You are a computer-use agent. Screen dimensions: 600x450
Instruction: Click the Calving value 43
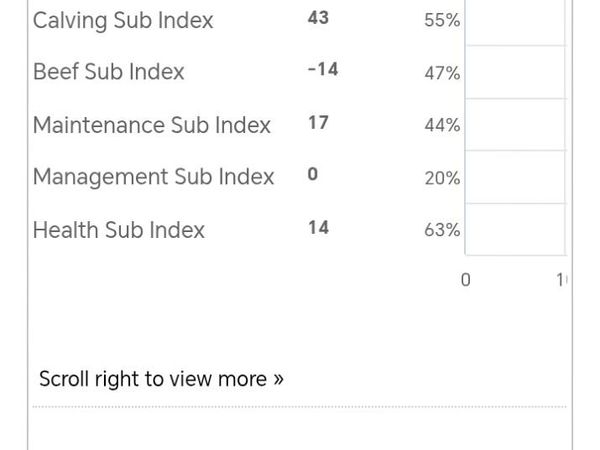(319, 18)
